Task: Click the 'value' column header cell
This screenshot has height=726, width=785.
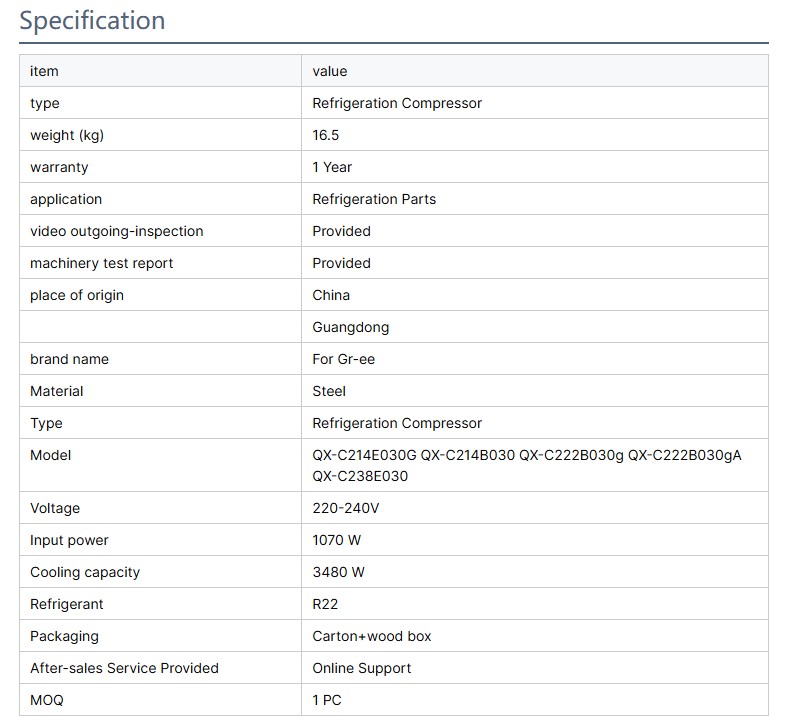Action: point(330,71)
